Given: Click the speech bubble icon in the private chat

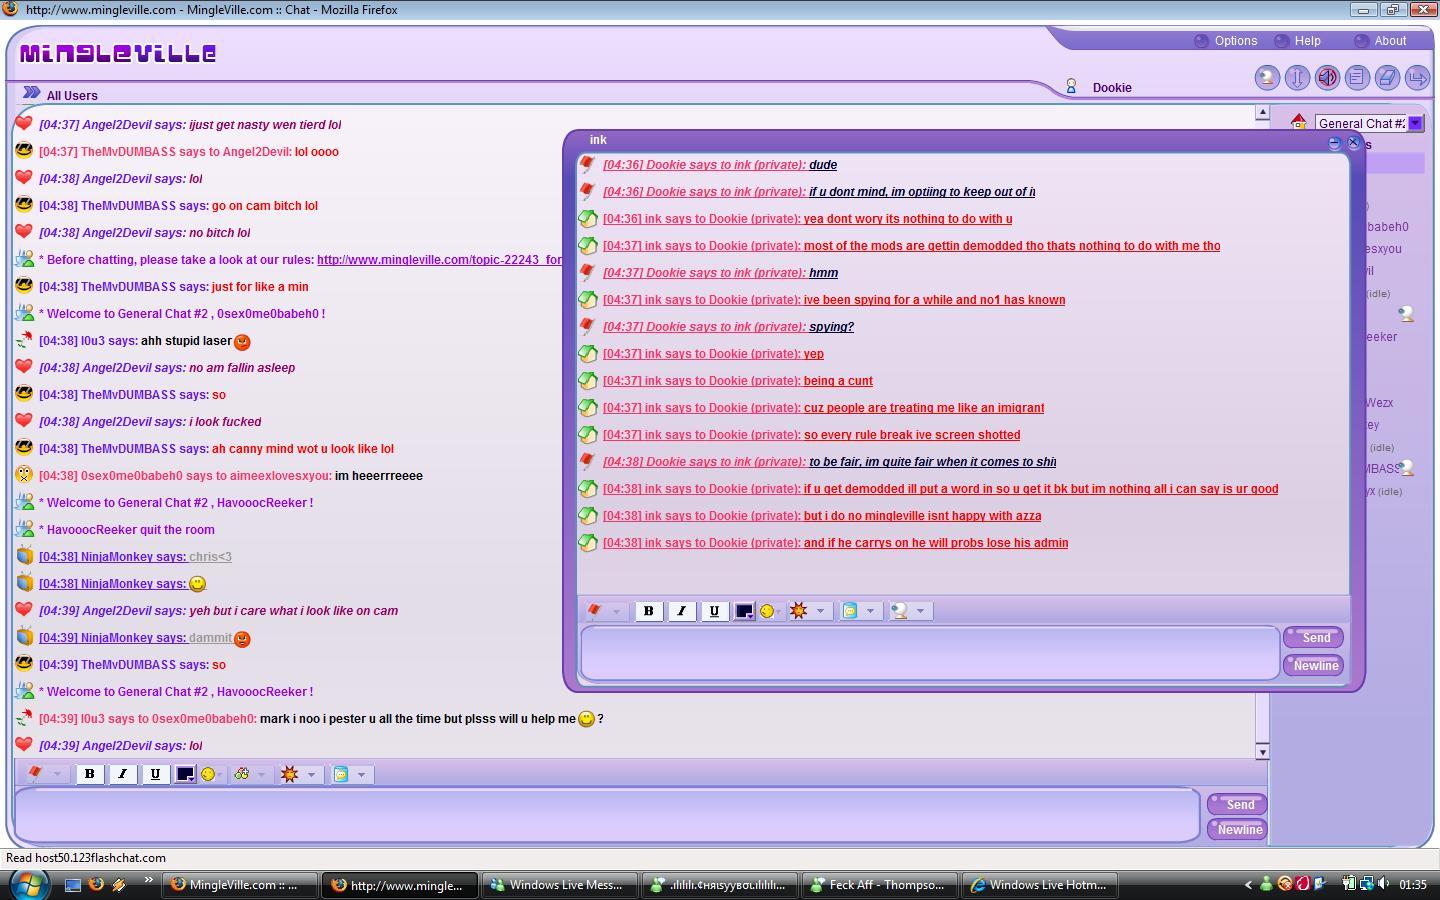Looking at the screenshot, I should click(x=850, y=611).
